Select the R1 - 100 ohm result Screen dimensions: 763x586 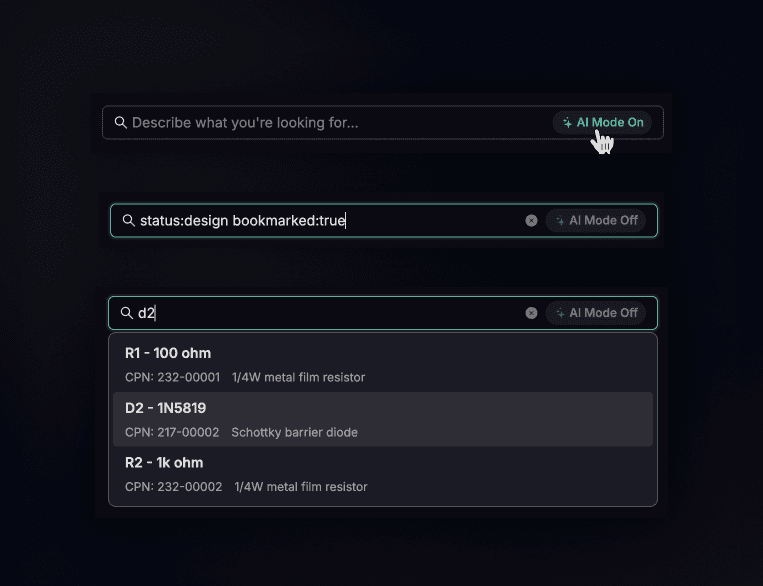tap(168, 353)
